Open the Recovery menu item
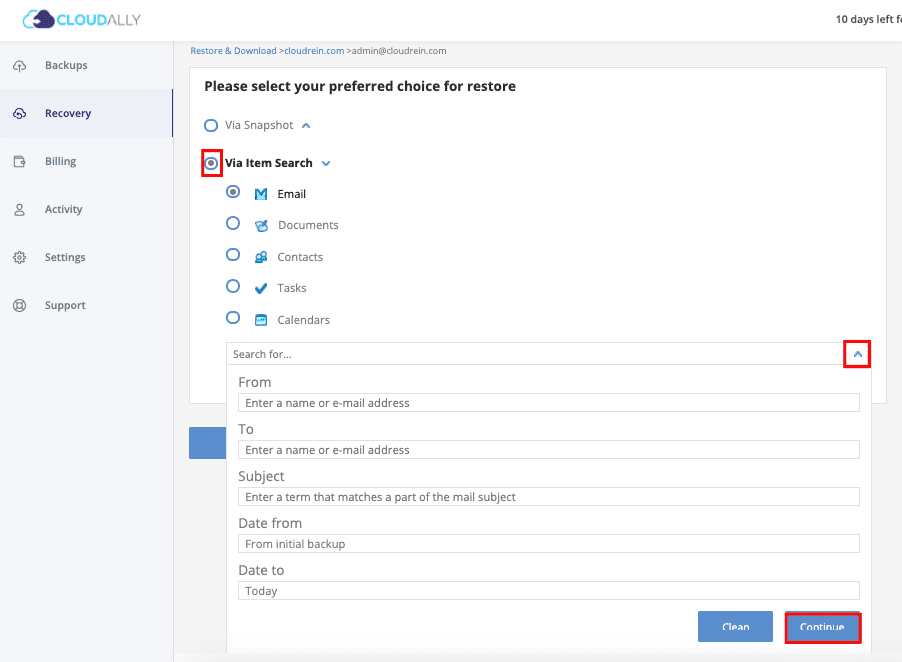The height and width of the screenshot is (662, 902). (x=86, y=113)
